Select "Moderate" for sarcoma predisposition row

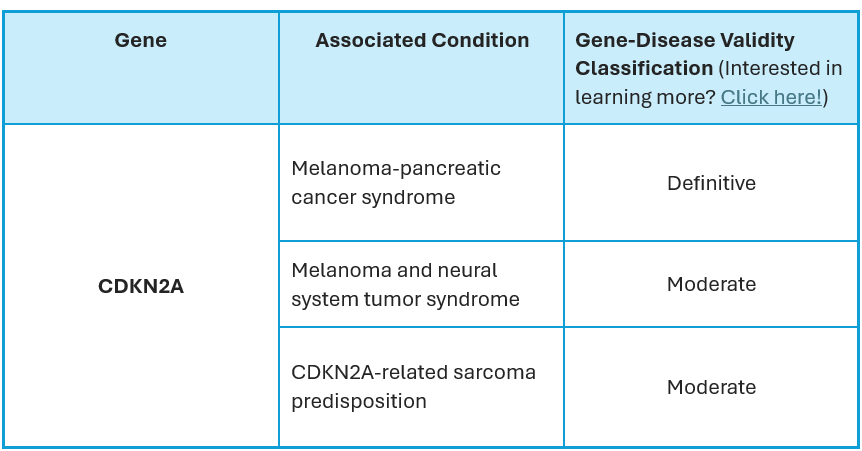(x=711, y=387)
